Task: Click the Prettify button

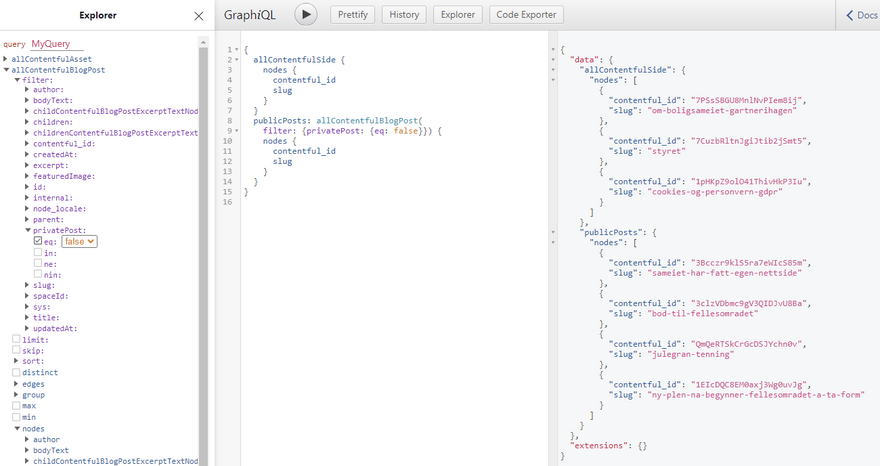Action: point(351,15)
